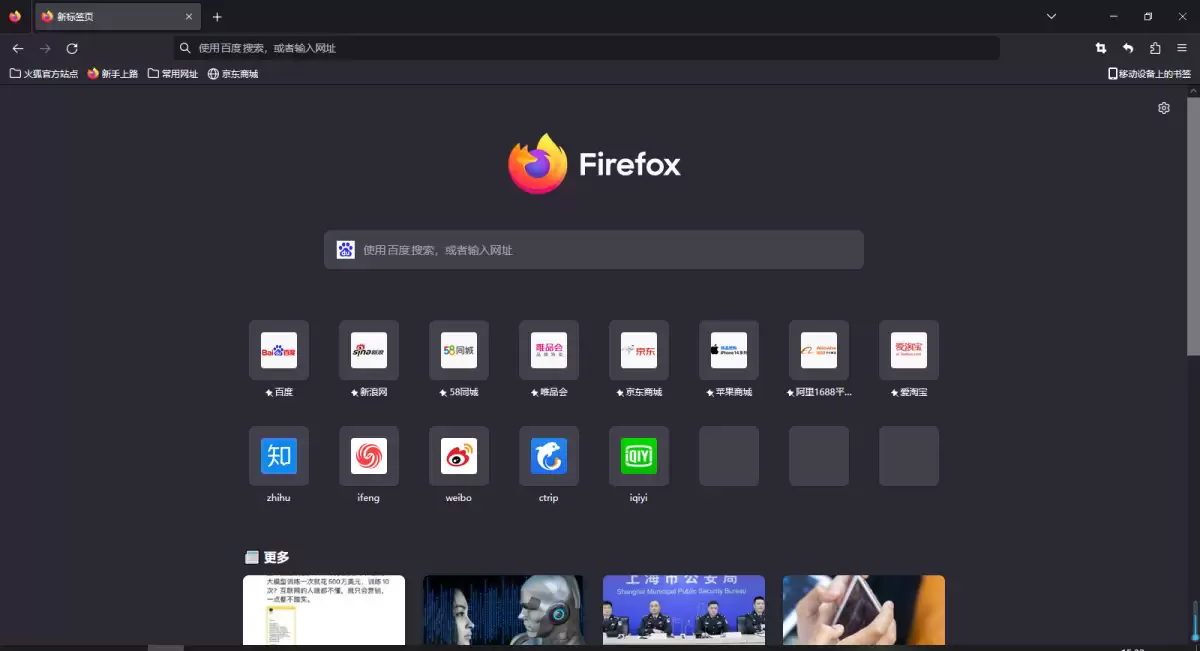Screen dimensions: 1200x651
Task: Open the new tab page settings gear
Action: tap(1163, 108)
